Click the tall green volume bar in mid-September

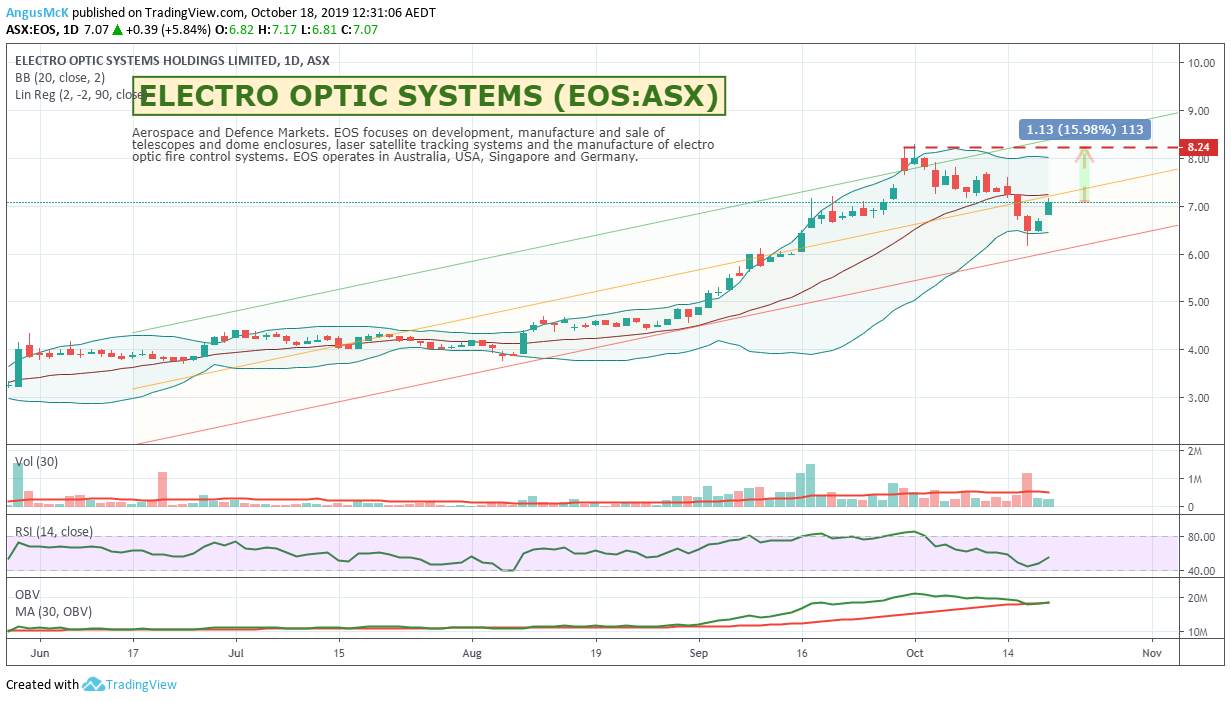pyautogui.click(x=811, y=485)
